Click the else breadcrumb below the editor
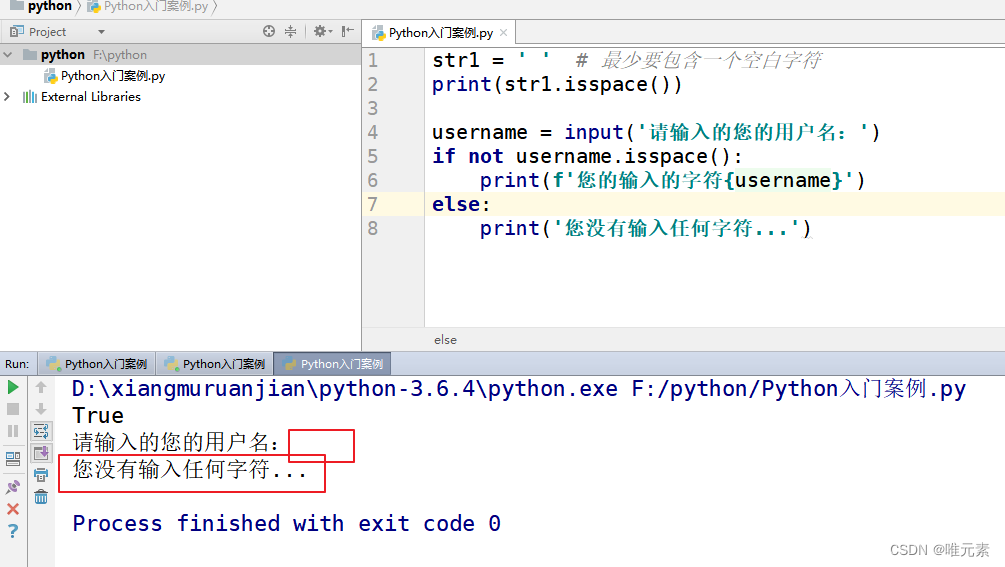The width and height of the screenshot is (1005, 567). (x=445, y=340)
